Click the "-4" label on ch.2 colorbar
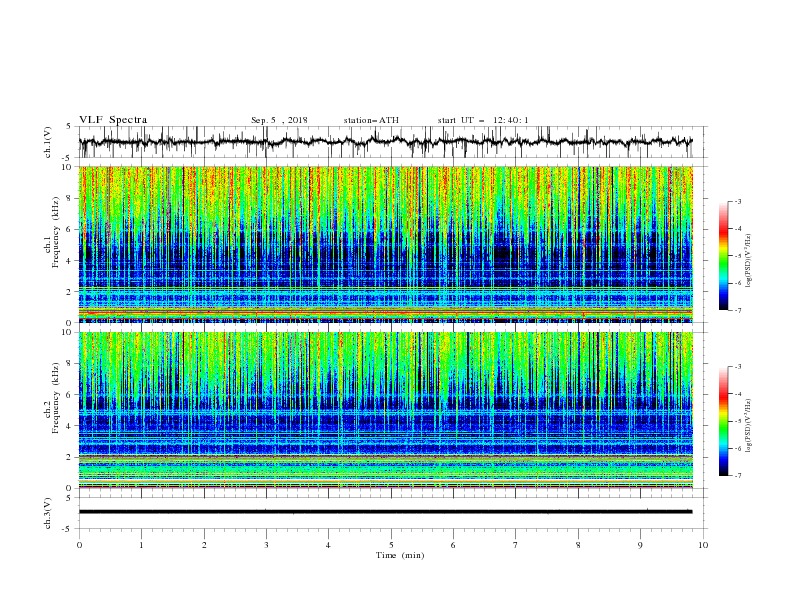Image resolution: width=792 pixels, height=612 pixels. pyautogui.click(x=737, y=394)
